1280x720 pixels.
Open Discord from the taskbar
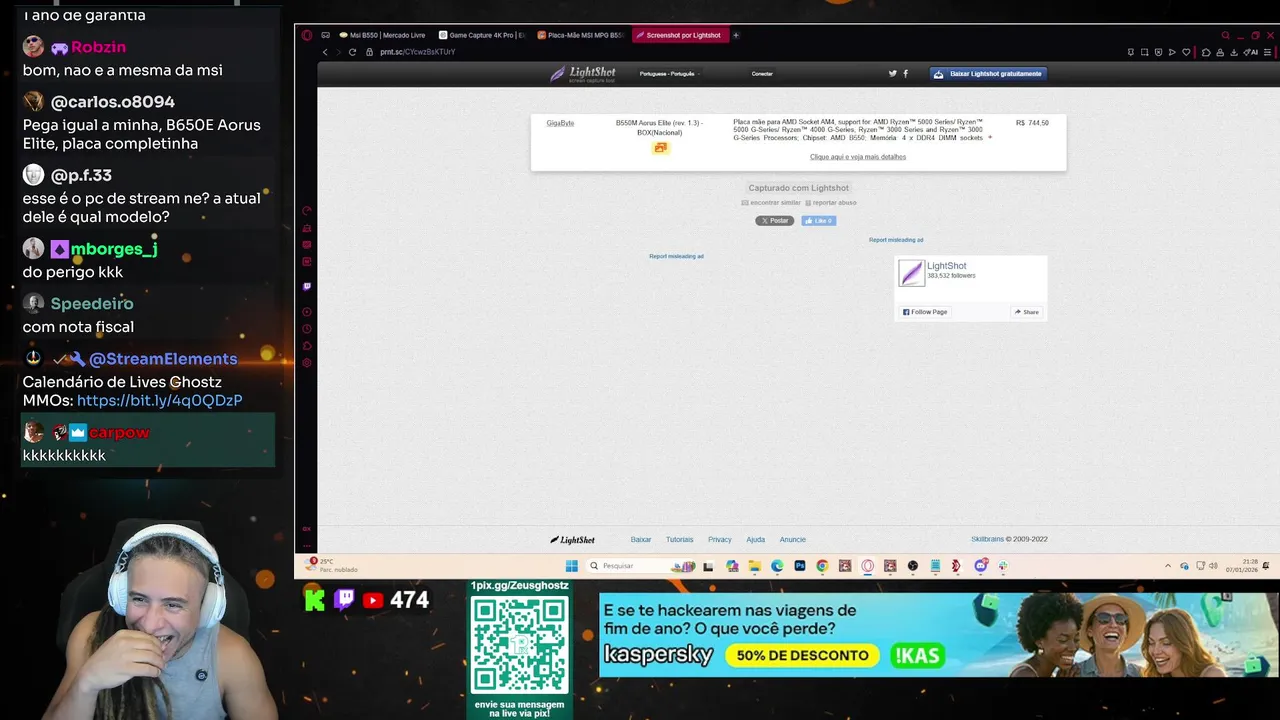(981, 566)
